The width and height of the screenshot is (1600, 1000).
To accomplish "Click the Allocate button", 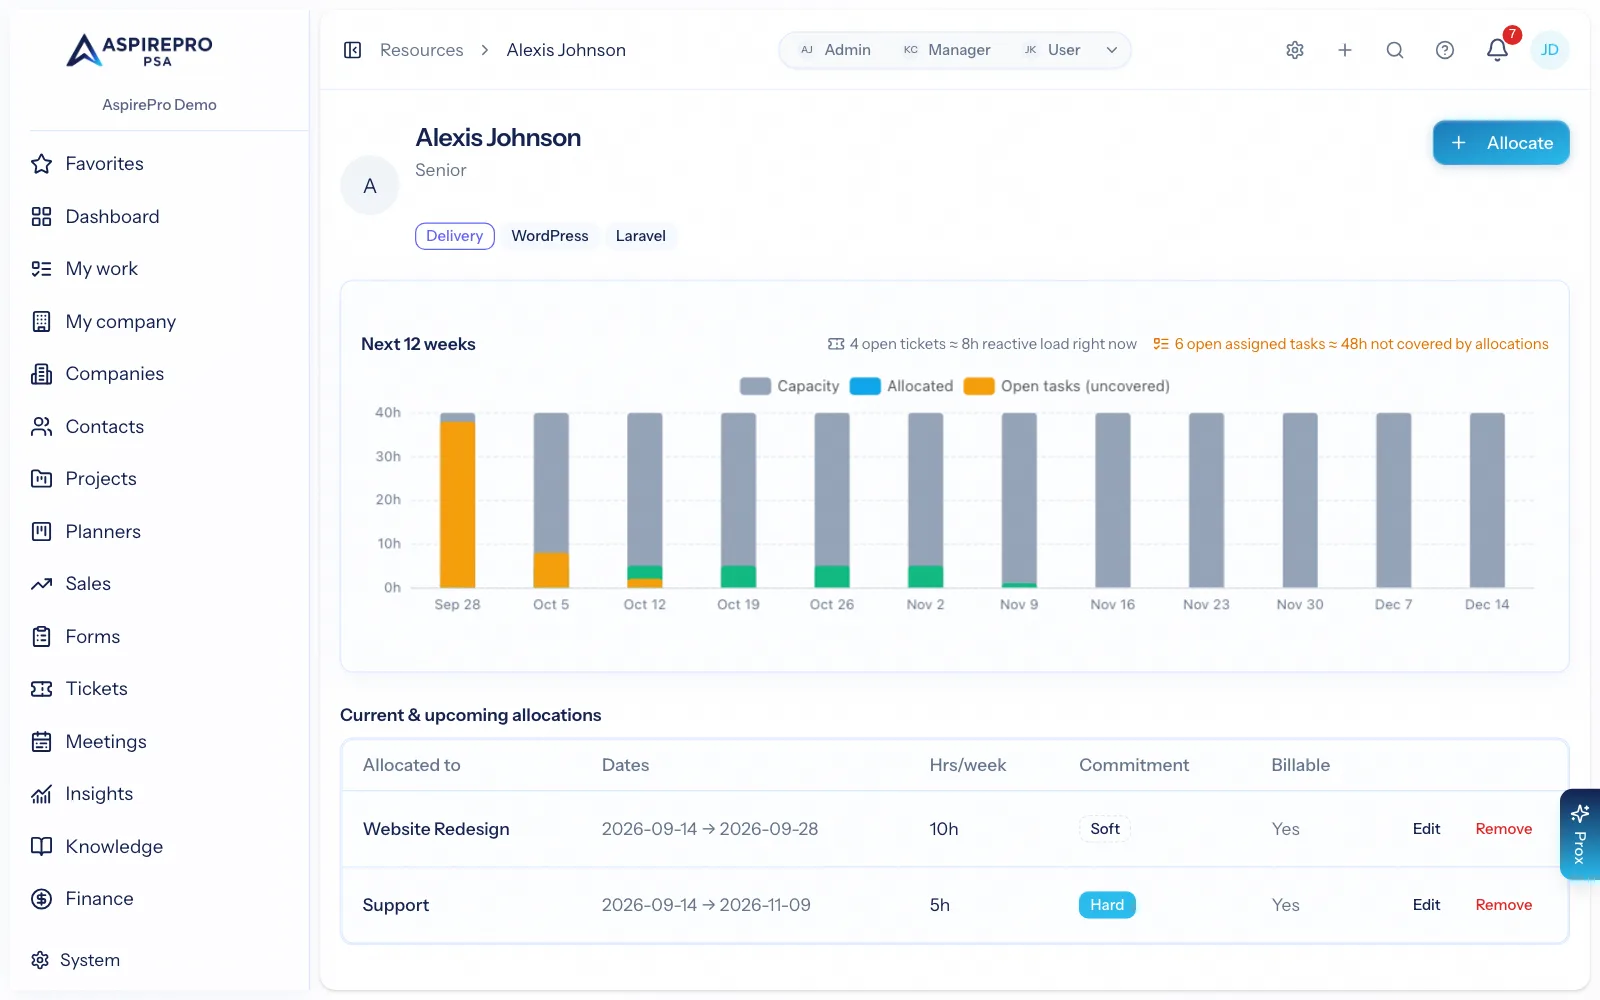I will 1501,143.
